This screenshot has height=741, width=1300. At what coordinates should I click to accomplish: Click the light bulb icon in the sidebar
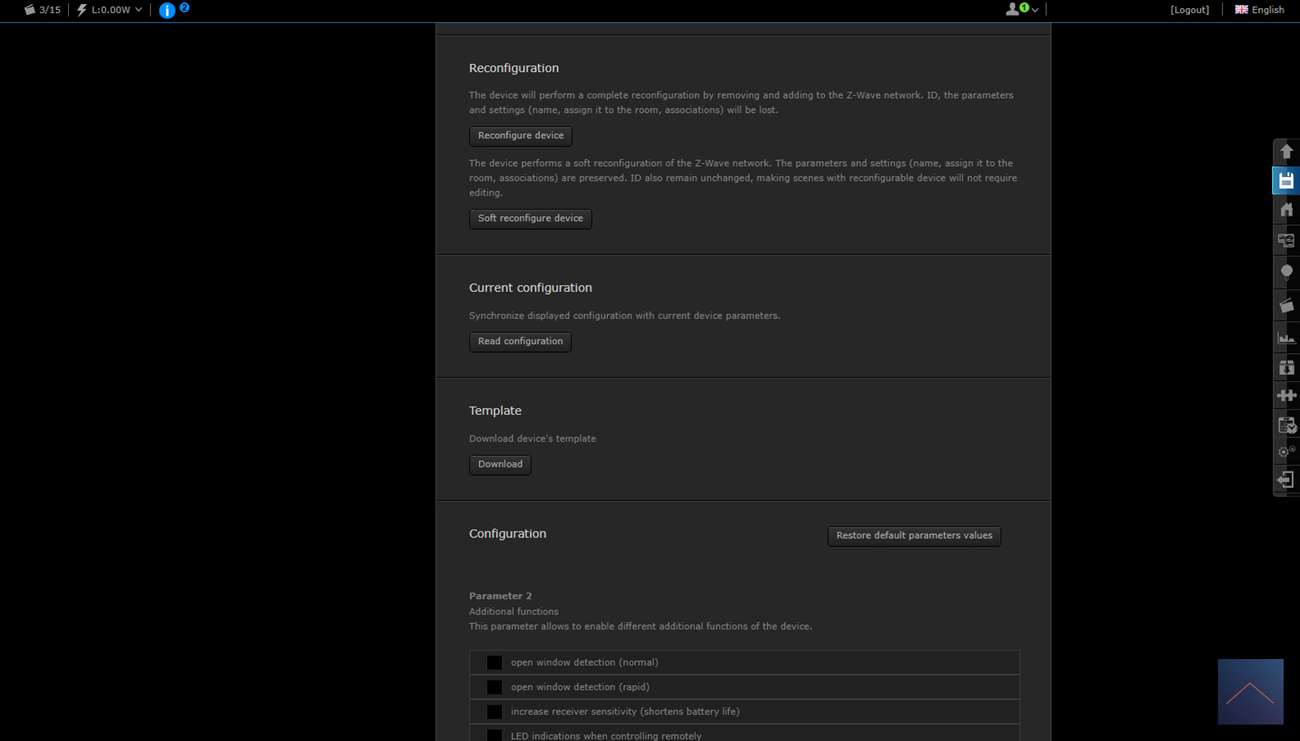pos(1286,271)
